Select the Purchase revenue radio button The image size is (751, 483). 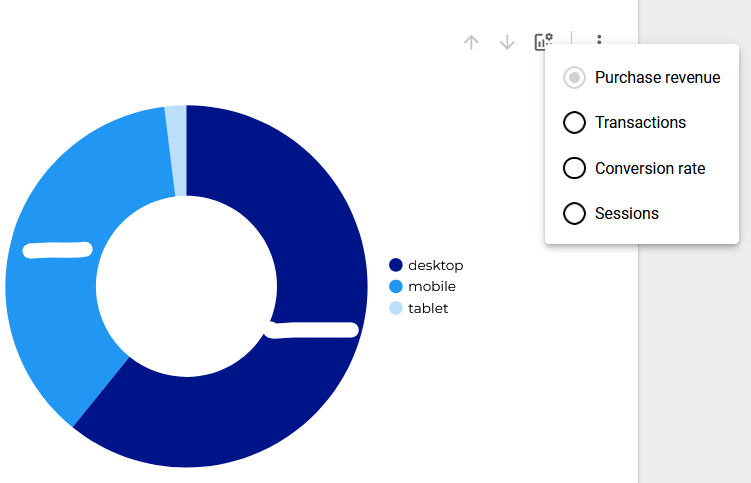574,78
